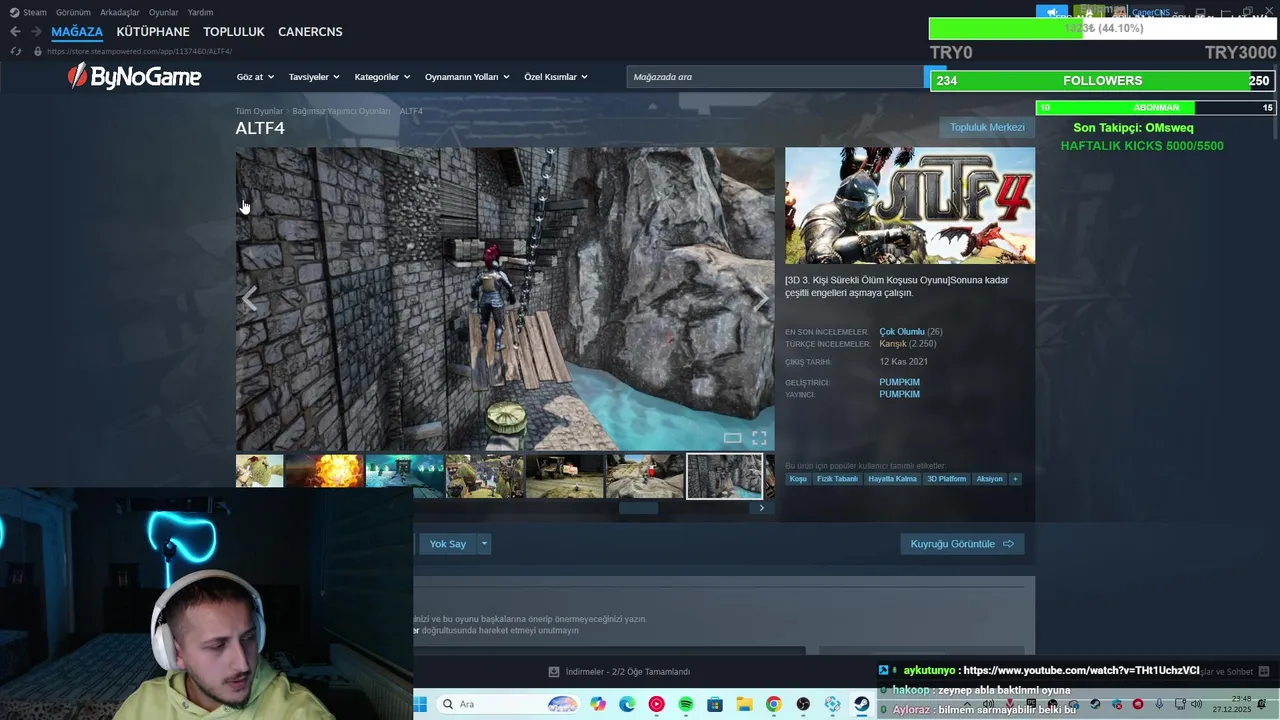
Task: Select the Hayatta Kalma tag
Action: click(x=892, y=479)
